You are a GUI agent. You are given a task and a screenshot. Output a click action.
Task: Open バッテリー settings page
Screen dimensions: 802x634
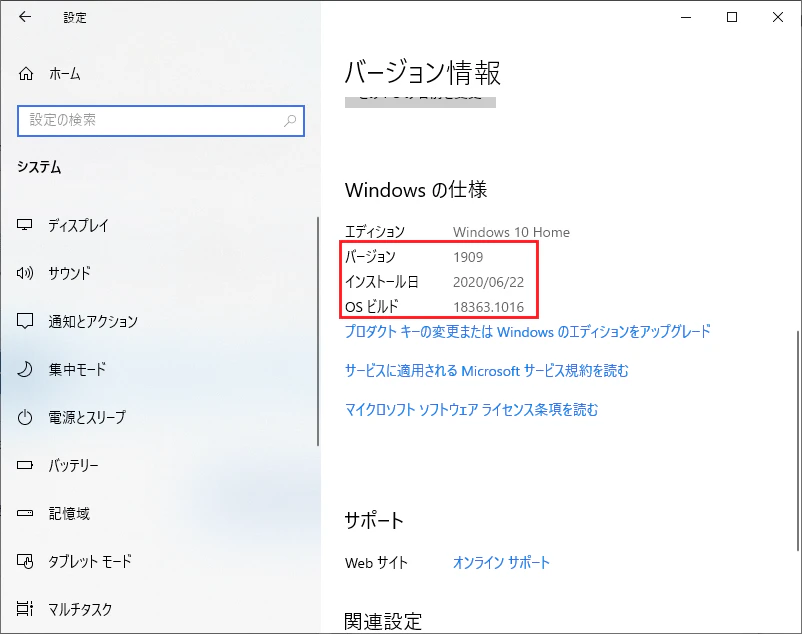(73, 465)
